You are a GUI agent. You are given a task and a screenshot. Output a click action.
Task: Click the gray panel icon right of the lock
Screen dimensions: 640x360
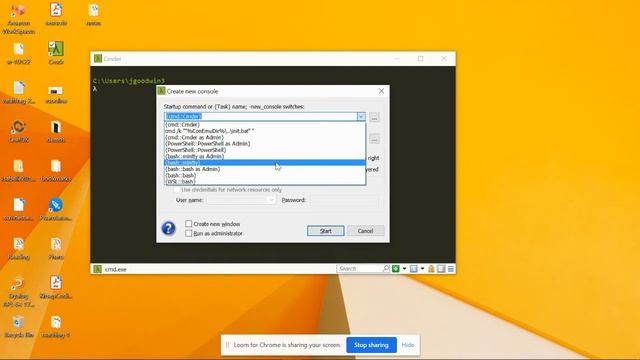441,269
